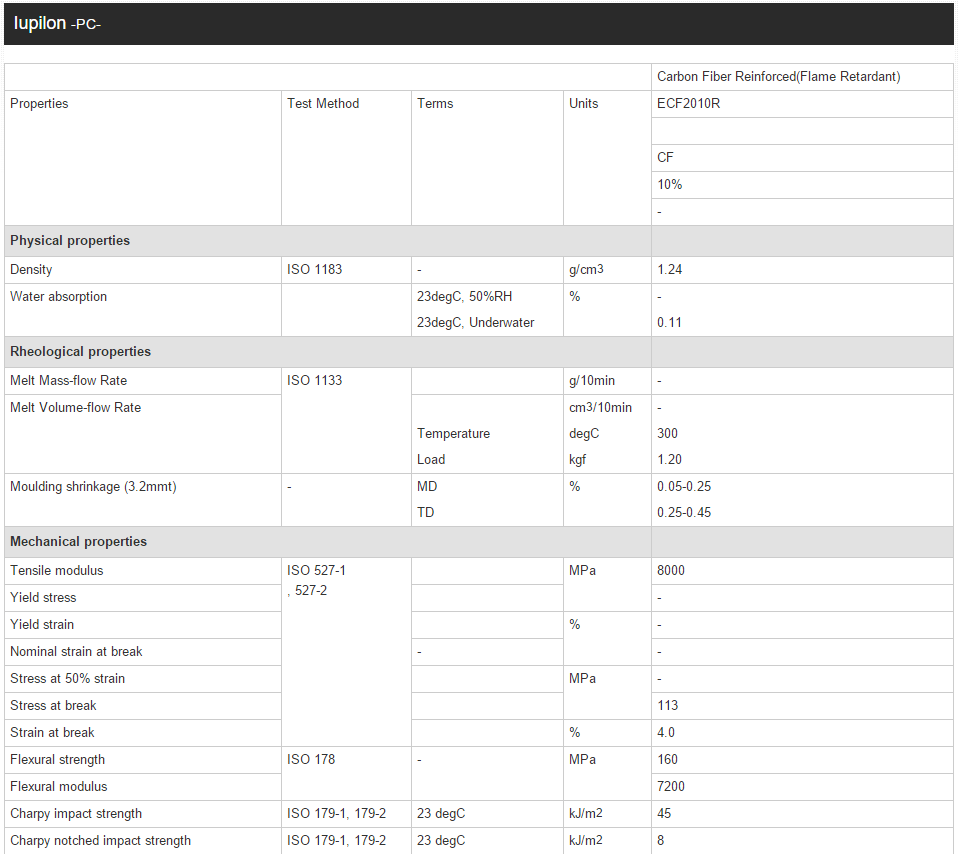The width and height of the screenshot is (958, 854).
Task: Click the Properties column header
Action: [39, 103]
